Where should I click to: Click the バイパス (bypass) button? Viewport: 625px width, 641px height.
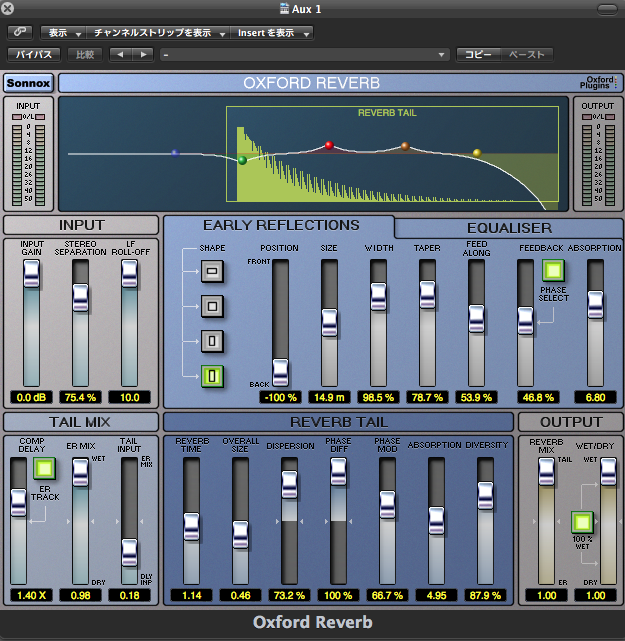click(x=34, y=54)
